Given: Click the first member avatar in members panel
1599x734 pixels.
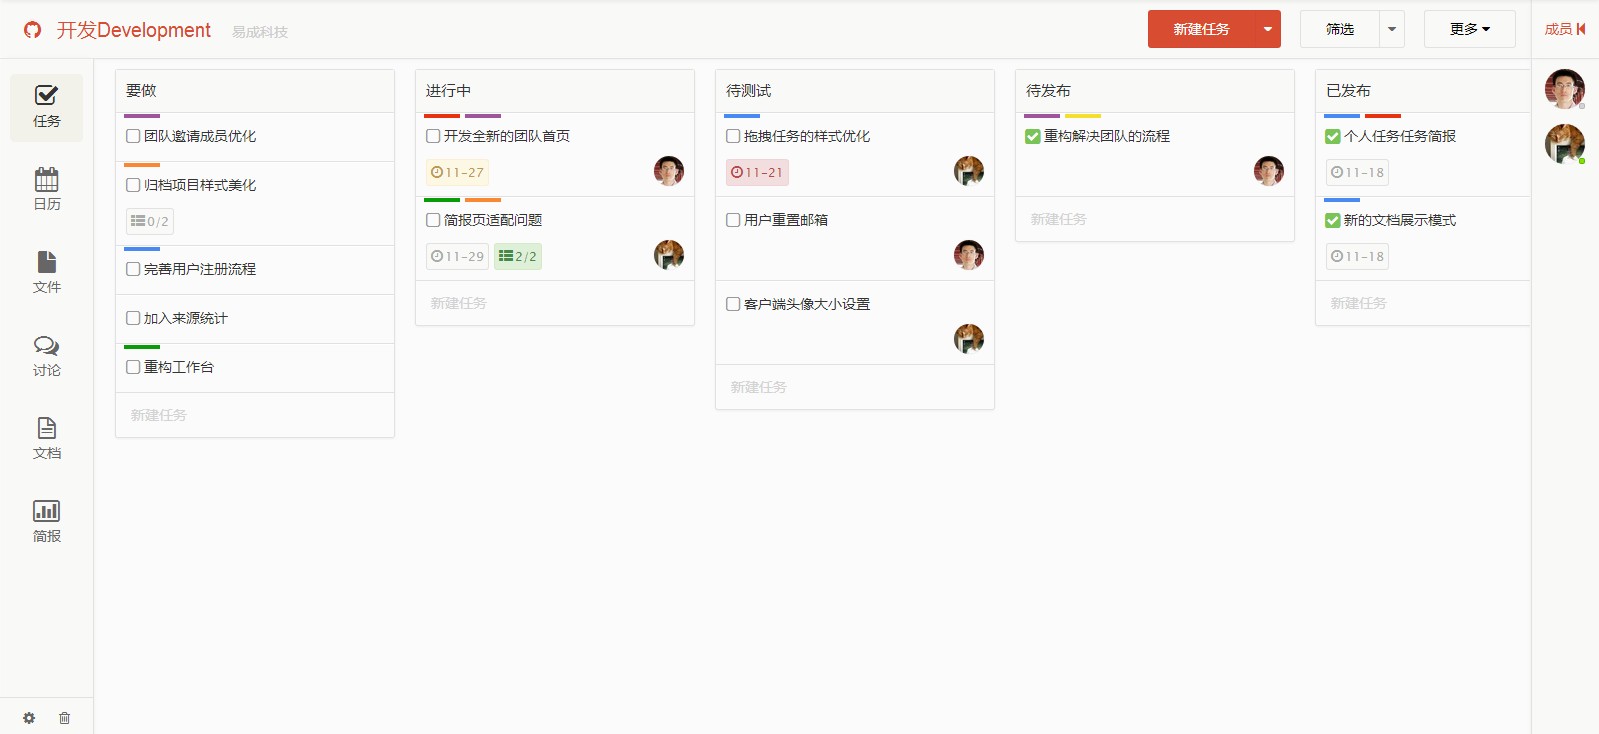Looking at the screenshot, I should click(x=1565, y=89).
